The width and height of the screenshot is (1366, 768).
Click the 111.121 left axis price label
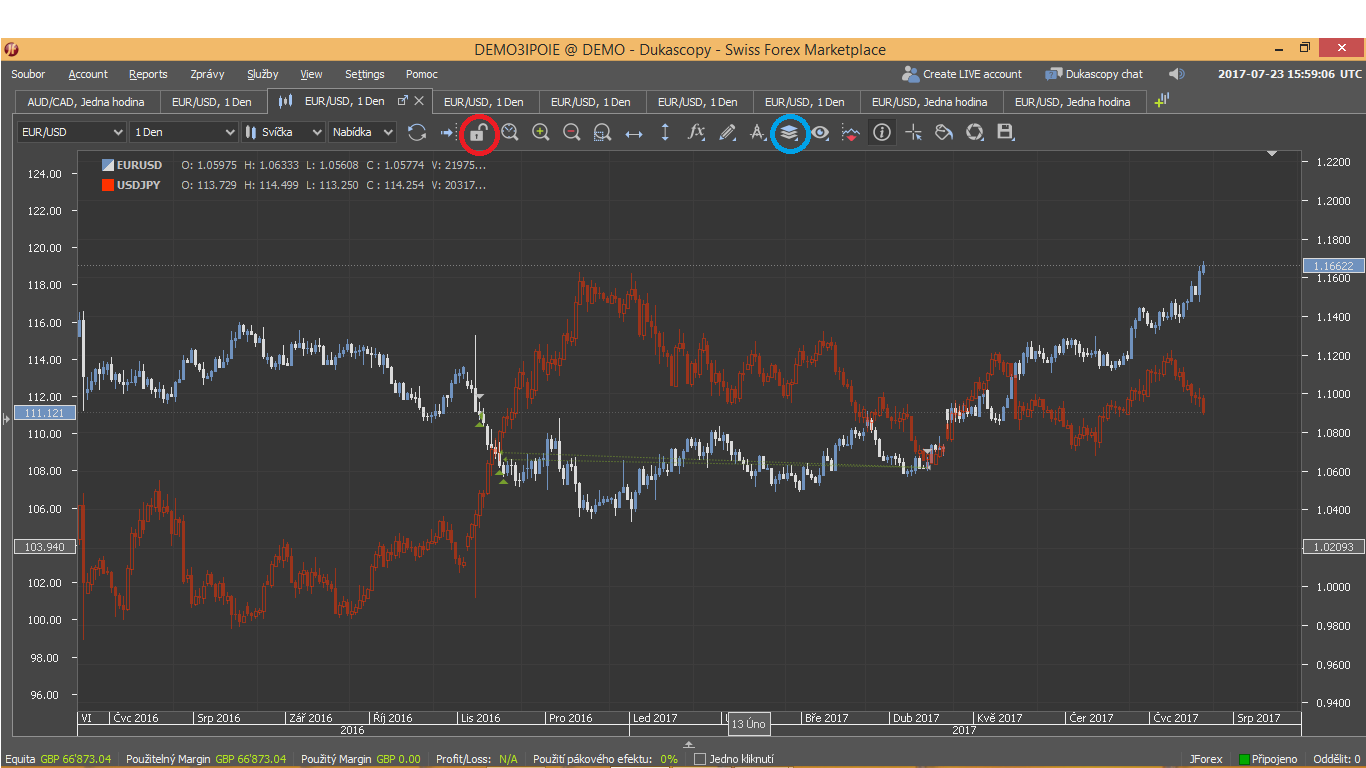(x=44, y=413)
